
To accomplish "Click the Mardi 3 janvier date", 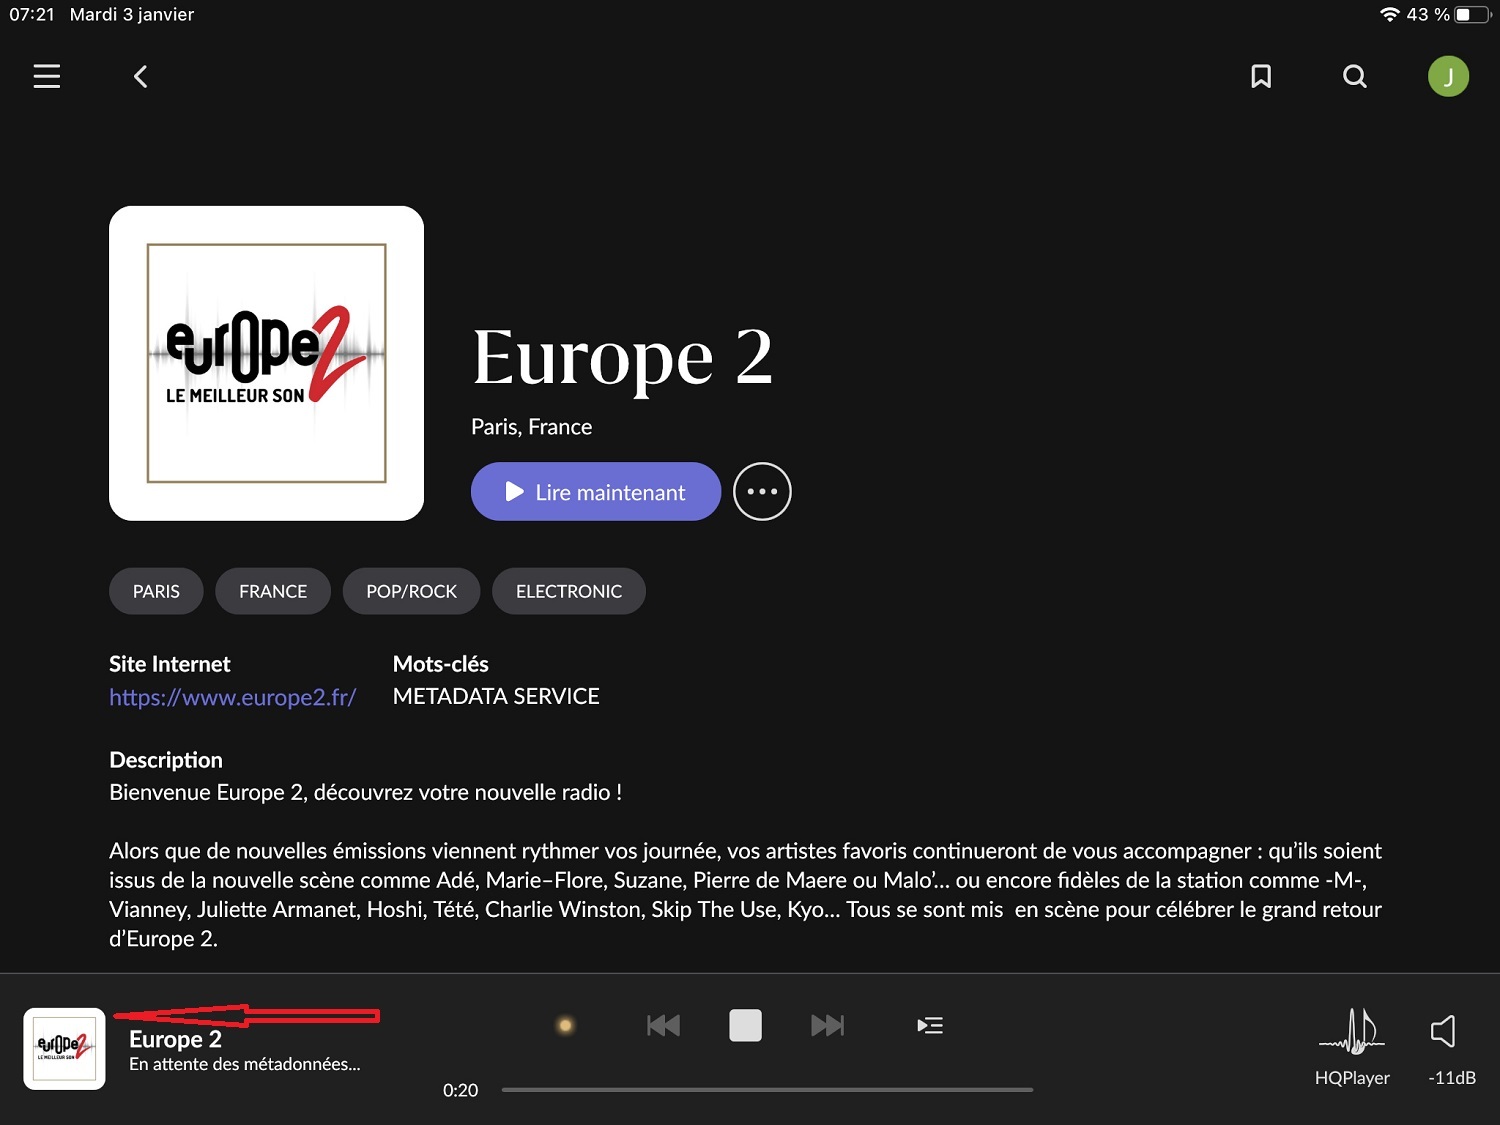I will pyautogui.click(x=132, y=14).
